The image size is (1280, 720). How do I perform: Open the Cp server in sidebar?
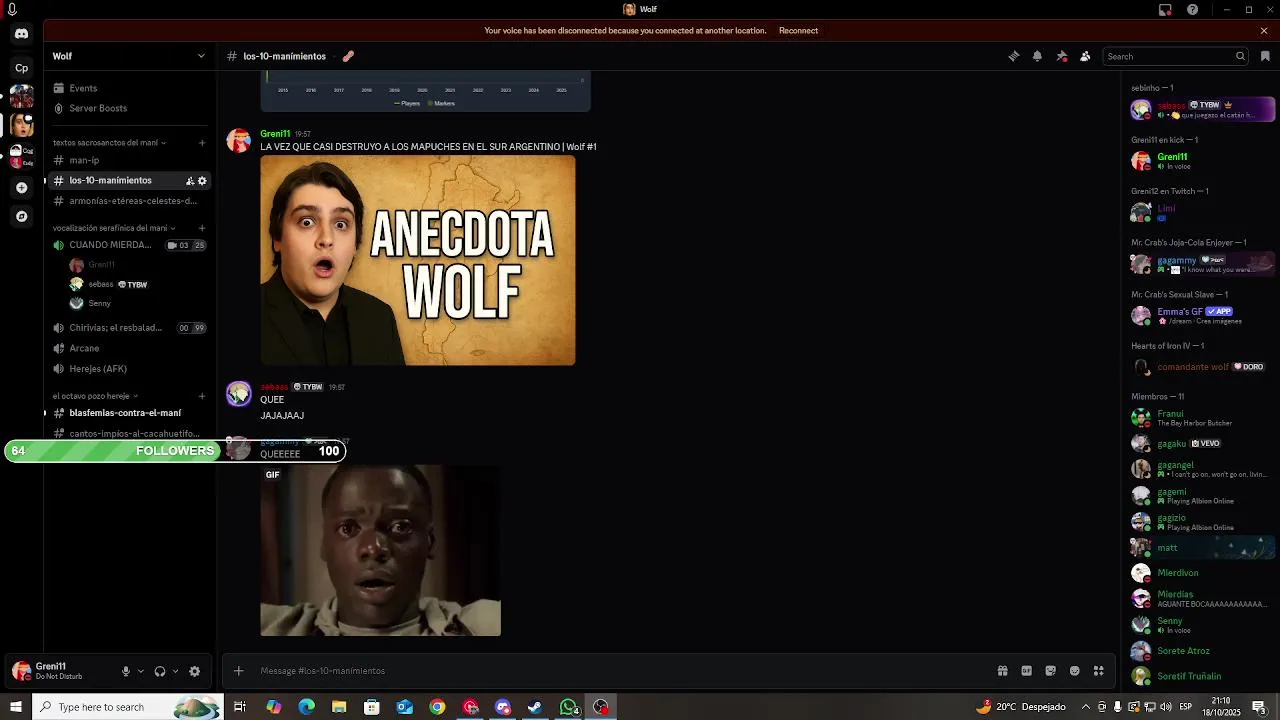21,68
